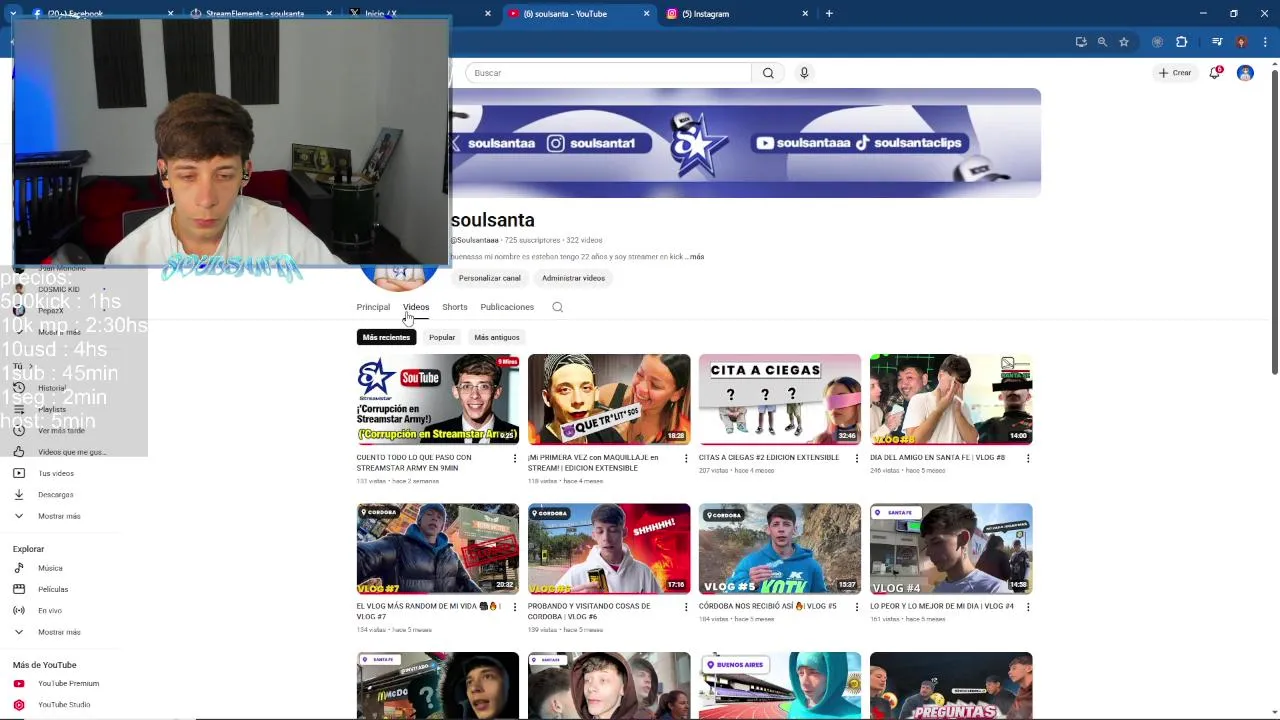
Task: Click Personalizar canal button
Action: tap(490, 278)
